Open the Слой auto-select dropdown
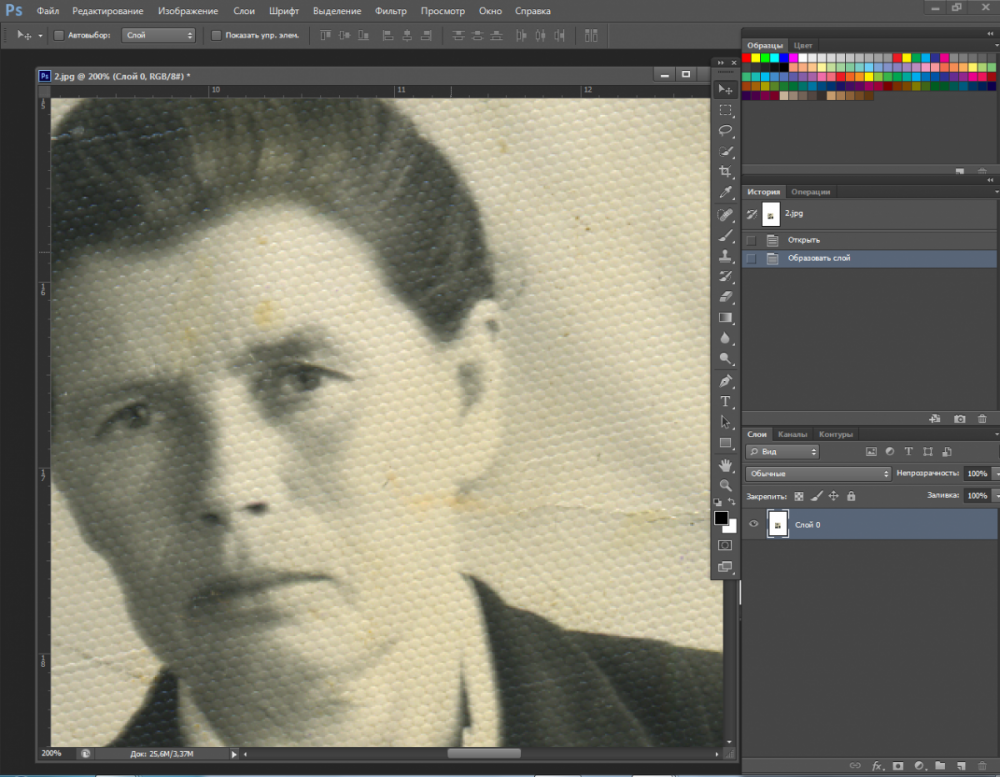Viewport: 1000px width, 777px height. 158,35
